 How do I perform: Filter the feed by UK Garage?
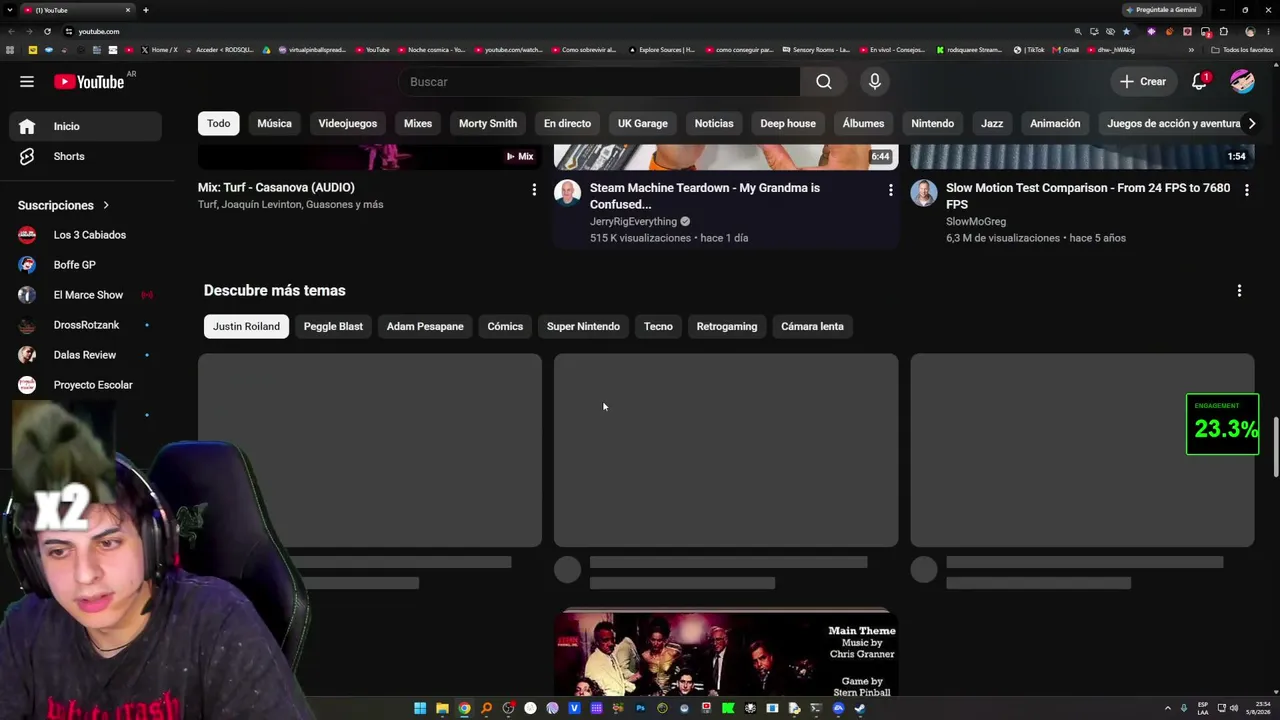(643, 124)
